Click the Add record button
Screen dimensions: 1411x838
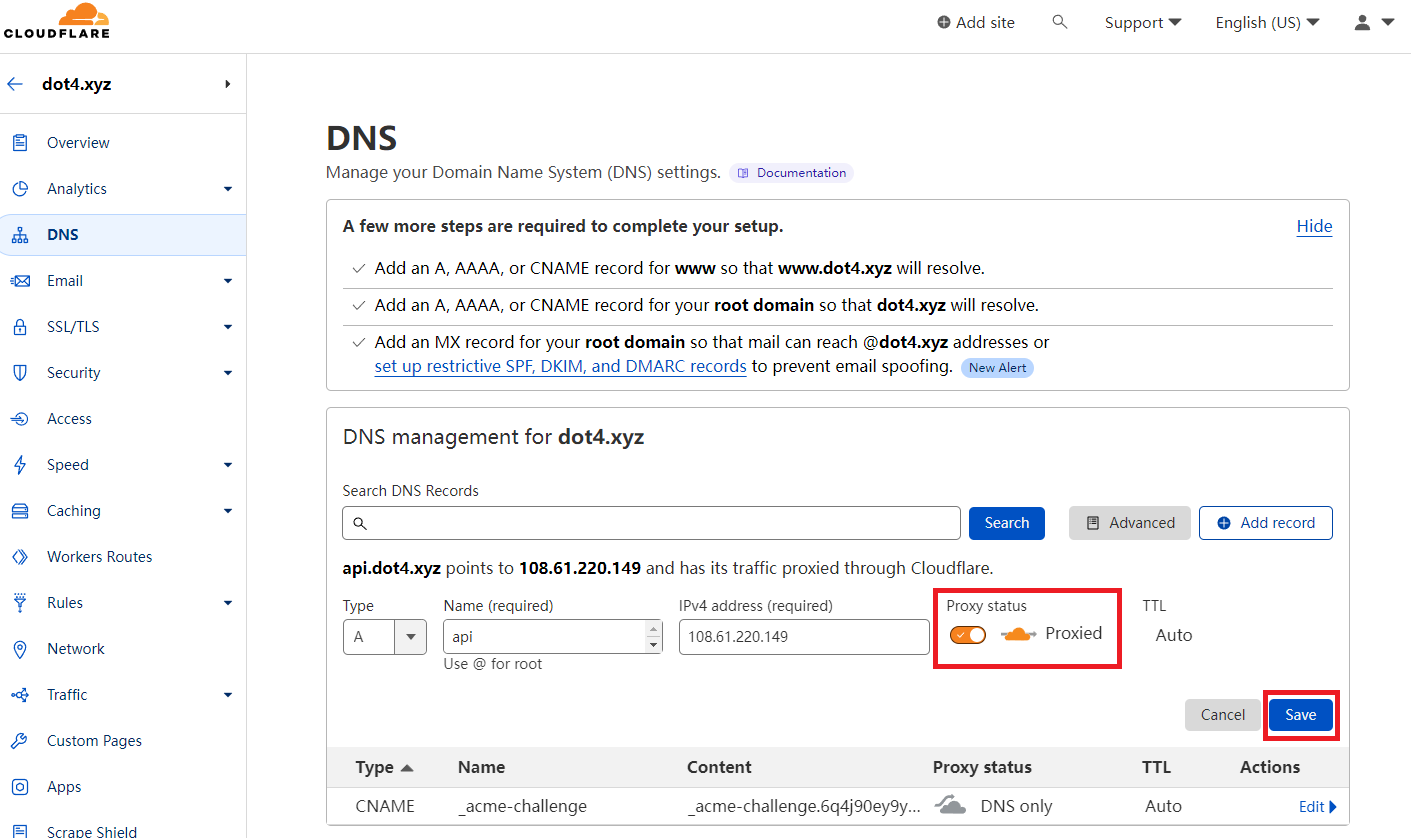(1266, 523)
